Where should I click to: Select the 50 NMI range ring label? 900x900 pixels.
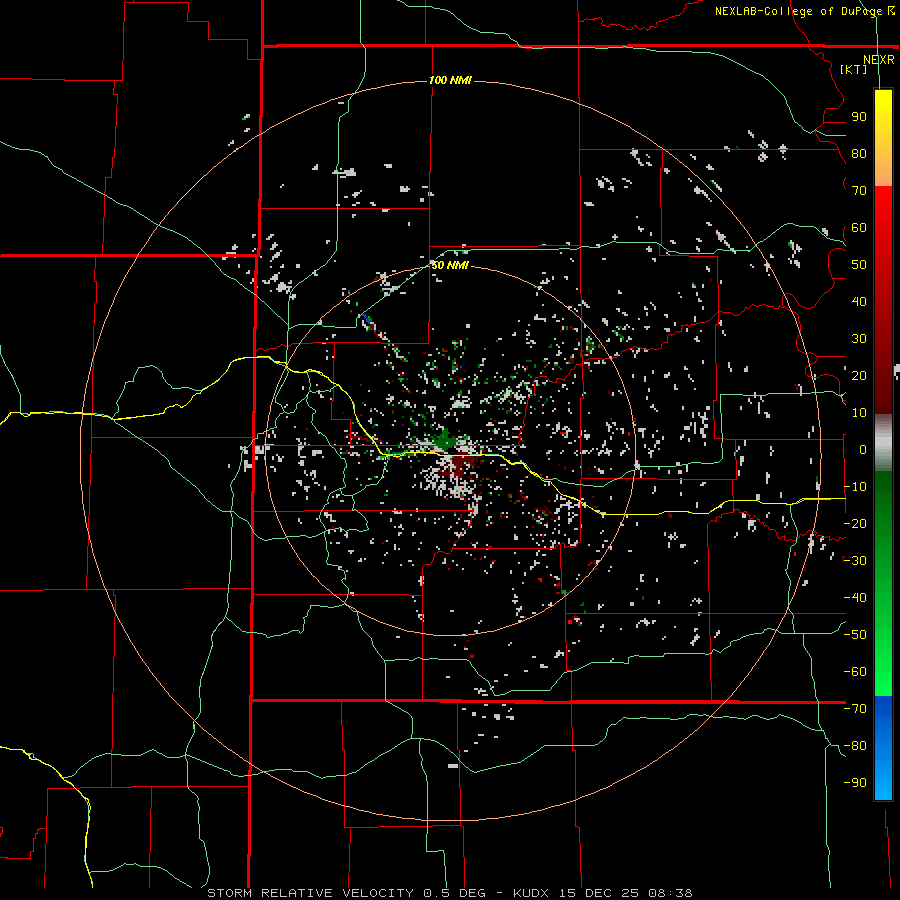point(450,265)
